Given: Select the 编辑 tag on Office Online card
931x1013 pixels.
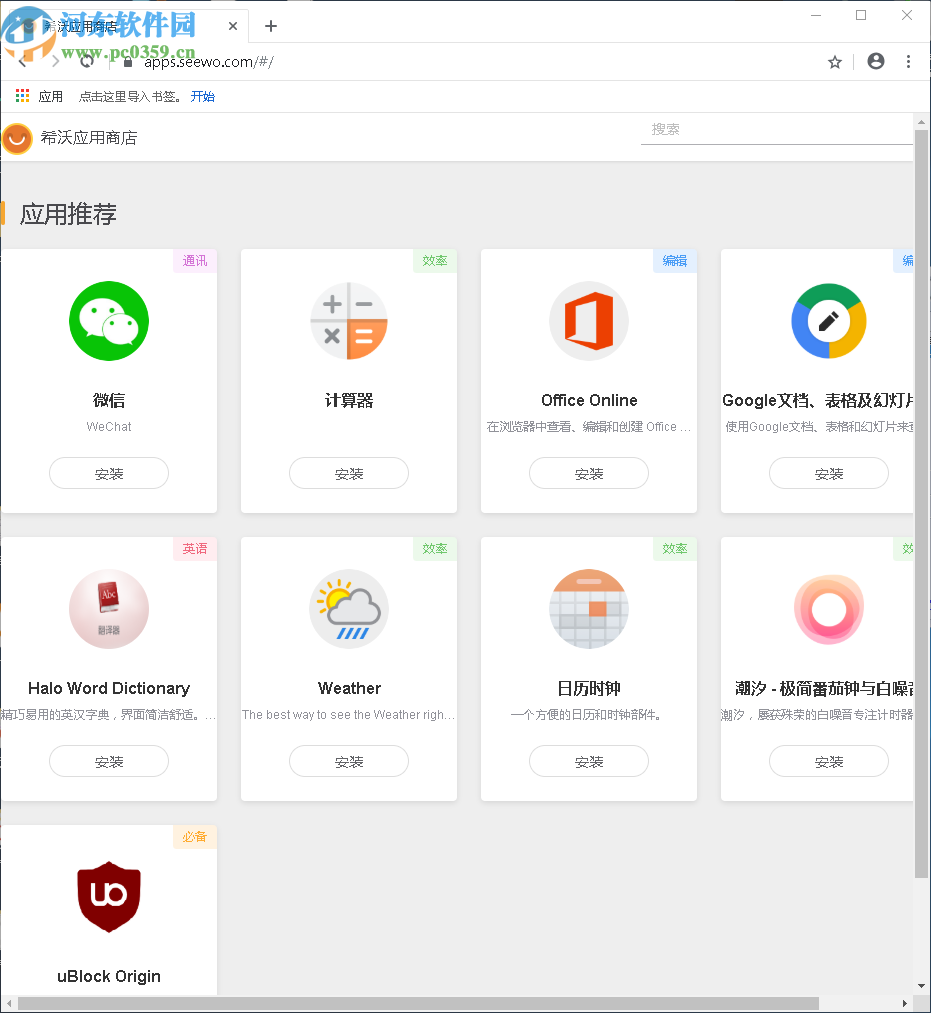Looking at the screenshot, I should pos(675,261).
